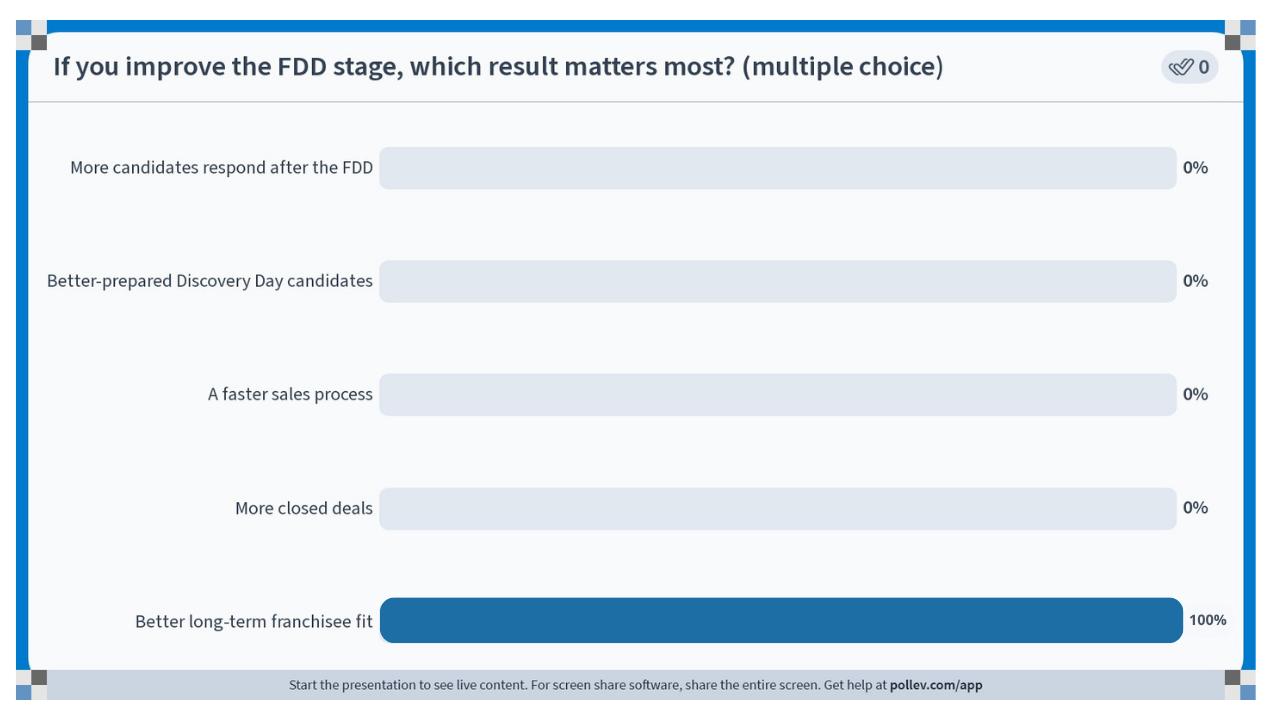Click the top-left corner marker squares
Viewport: 1280px width, 720px height.
coord(32,35)
